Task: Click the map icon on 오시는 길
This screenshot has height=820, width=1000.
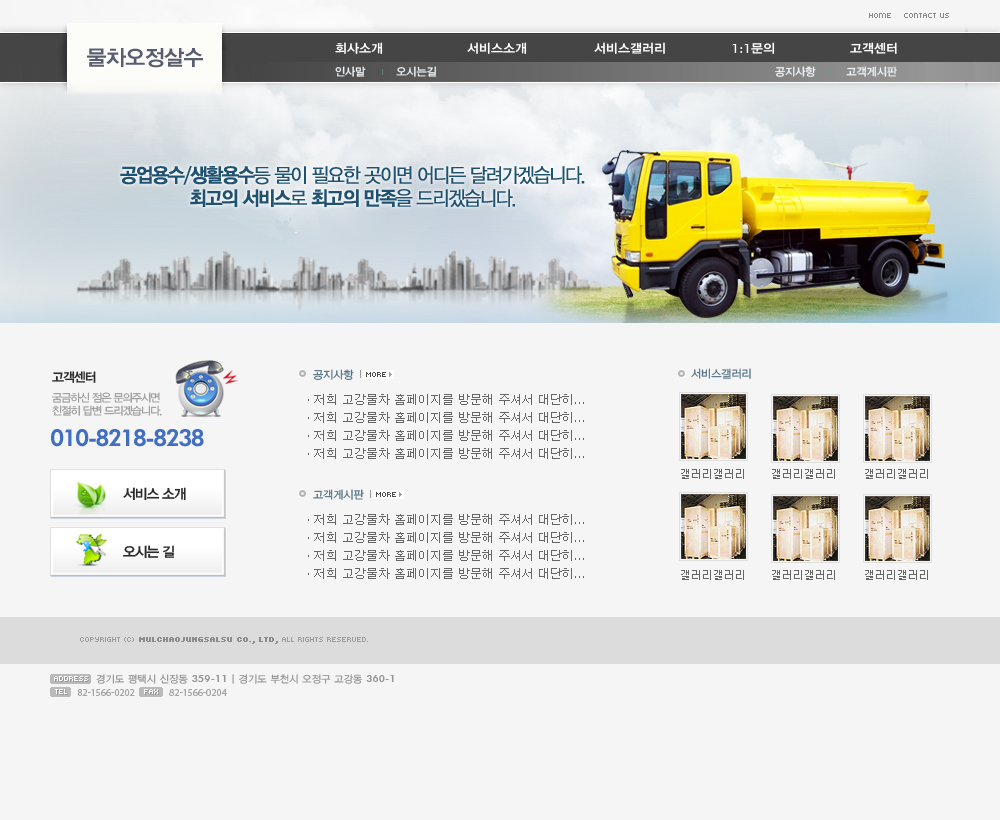Action: point(91,551)
